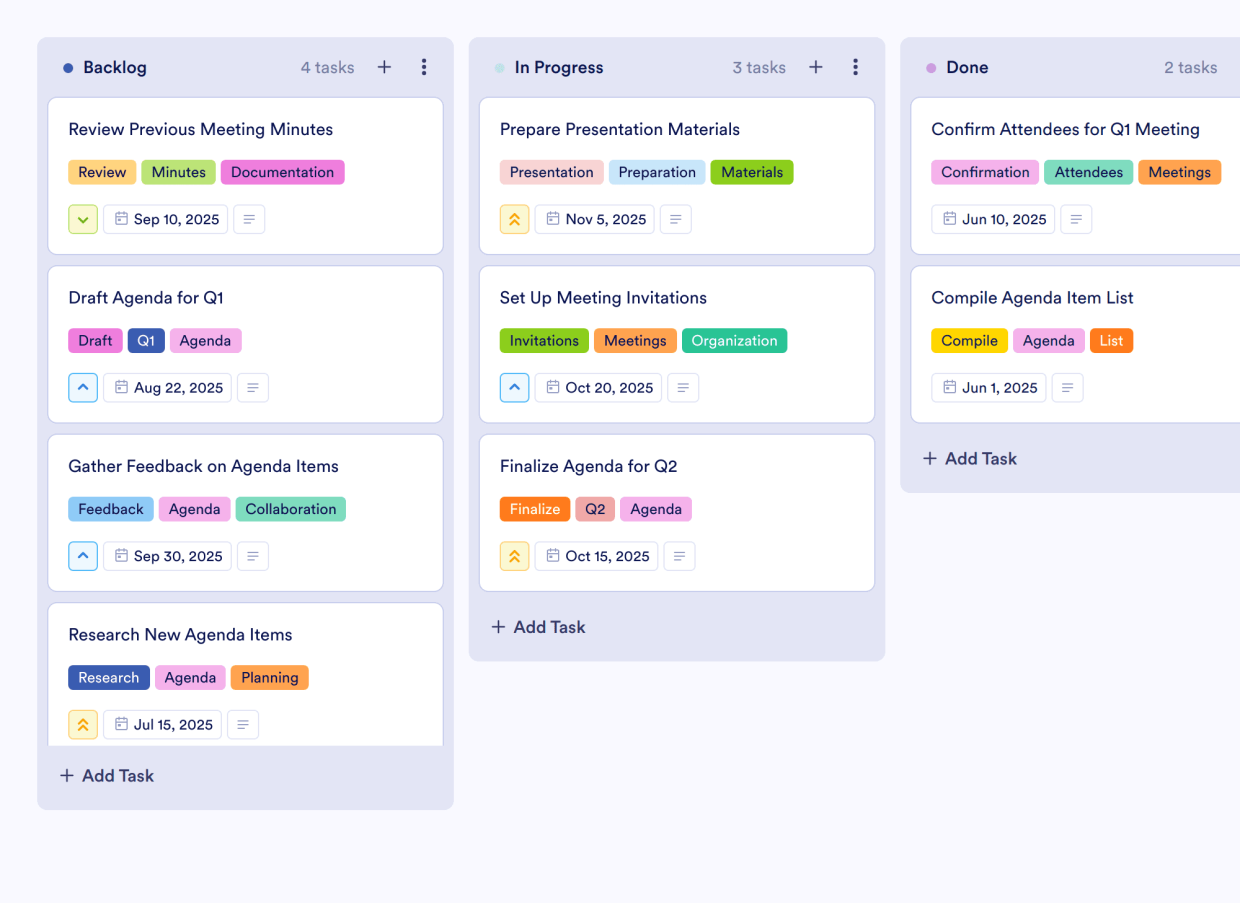1240x903 pixels.
Task: Click plus icon in Backlog column header
Action: tap(384, 67)
